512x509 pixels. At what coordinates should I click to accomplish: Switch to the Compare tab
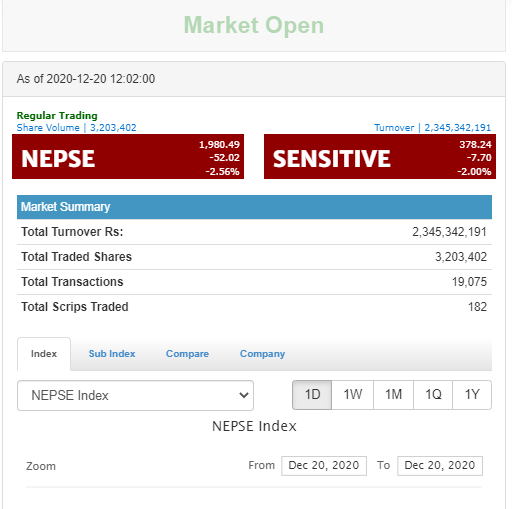187,354
